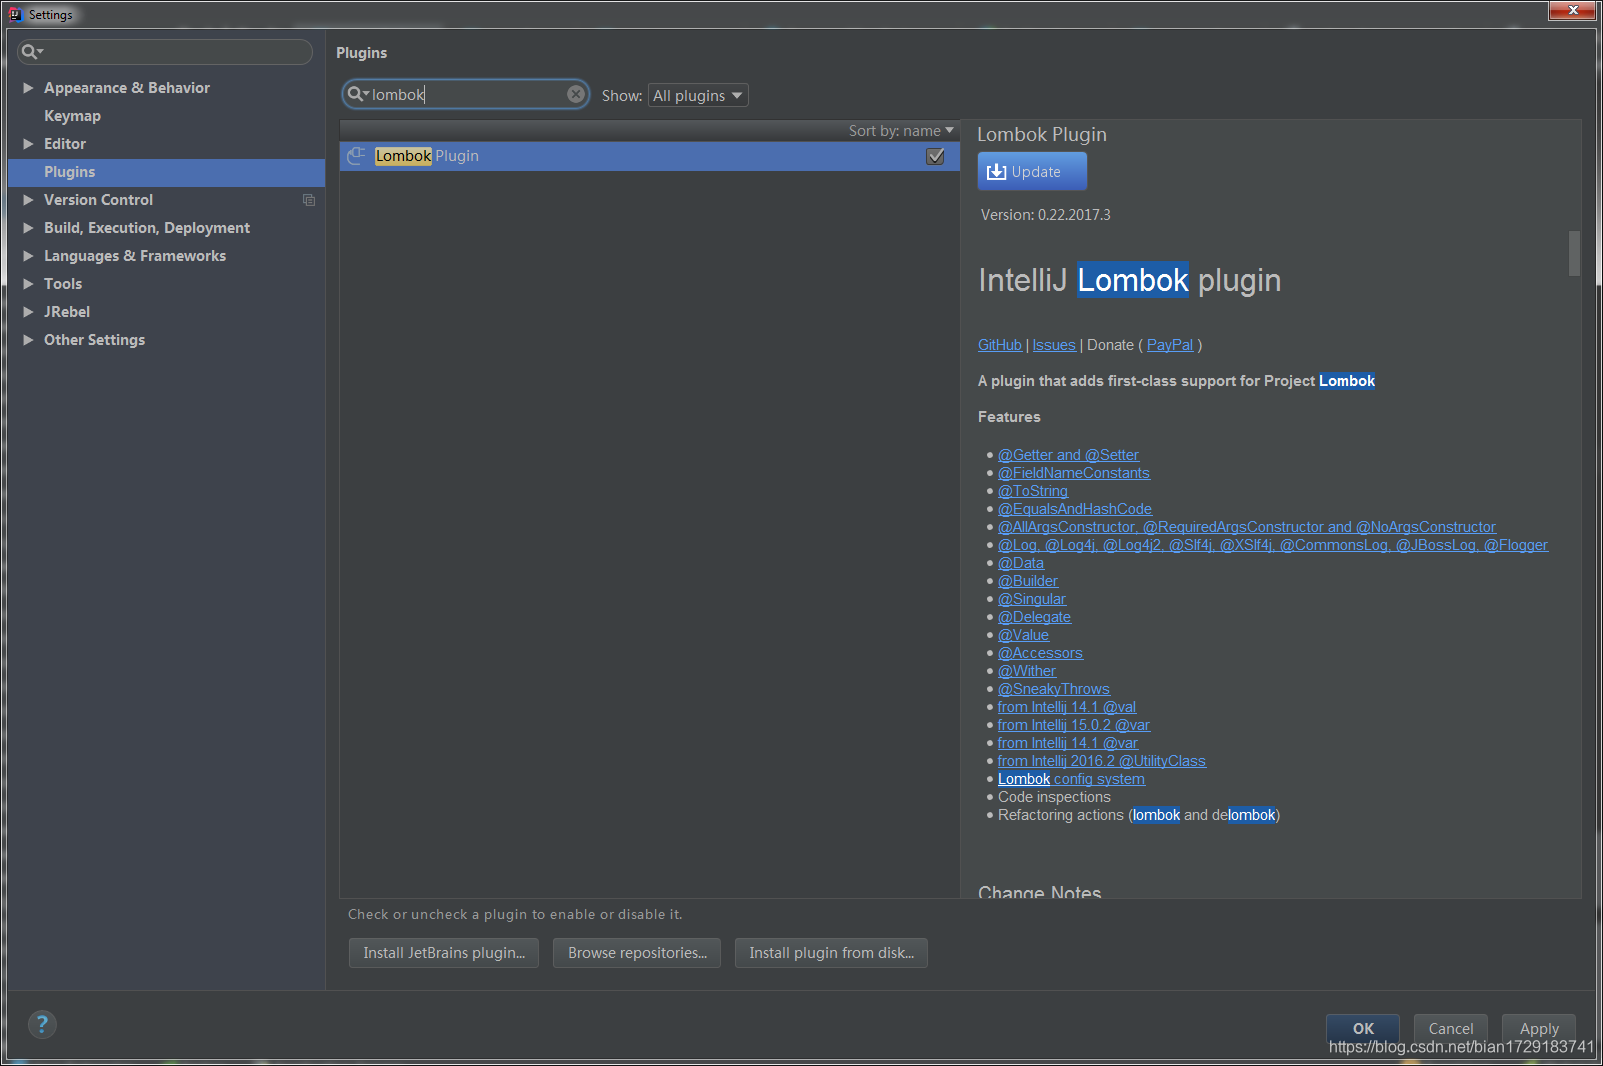Click the plugin search magnifier icon
The width and height of the screenshot is (1603, 1066).
(356, 94)
